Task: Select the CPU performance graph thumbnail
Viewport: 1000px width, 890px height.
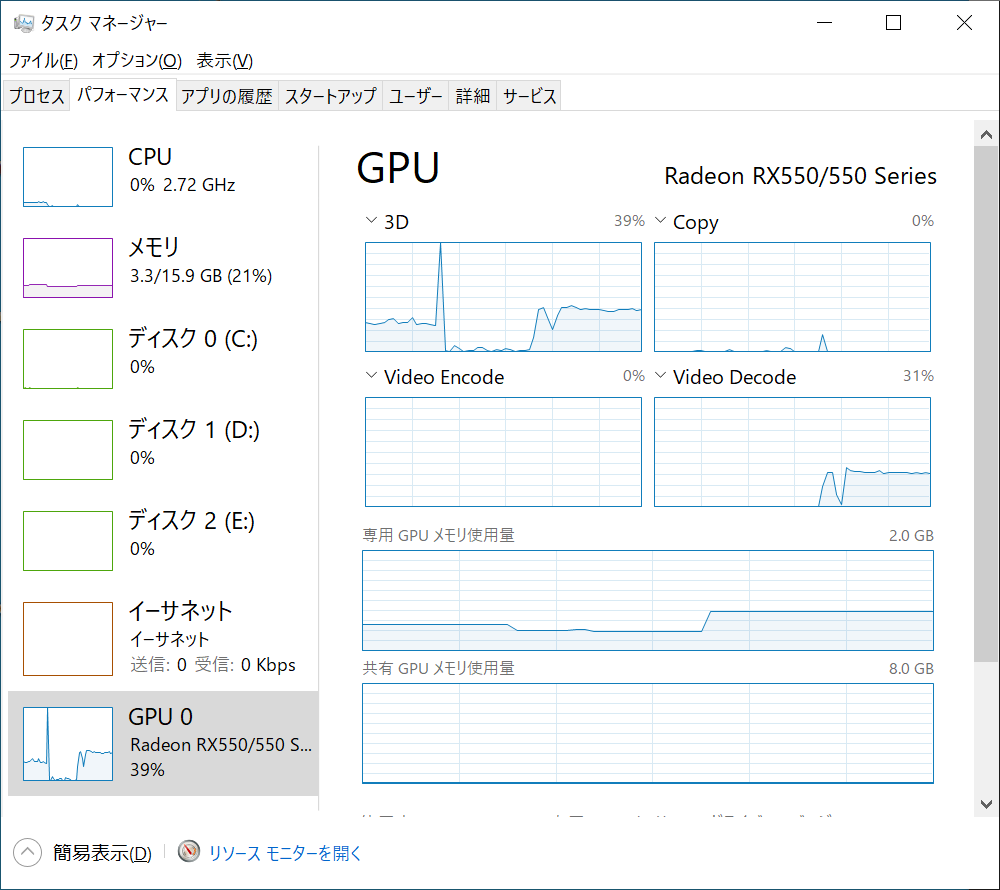Action: pos(68,177)
